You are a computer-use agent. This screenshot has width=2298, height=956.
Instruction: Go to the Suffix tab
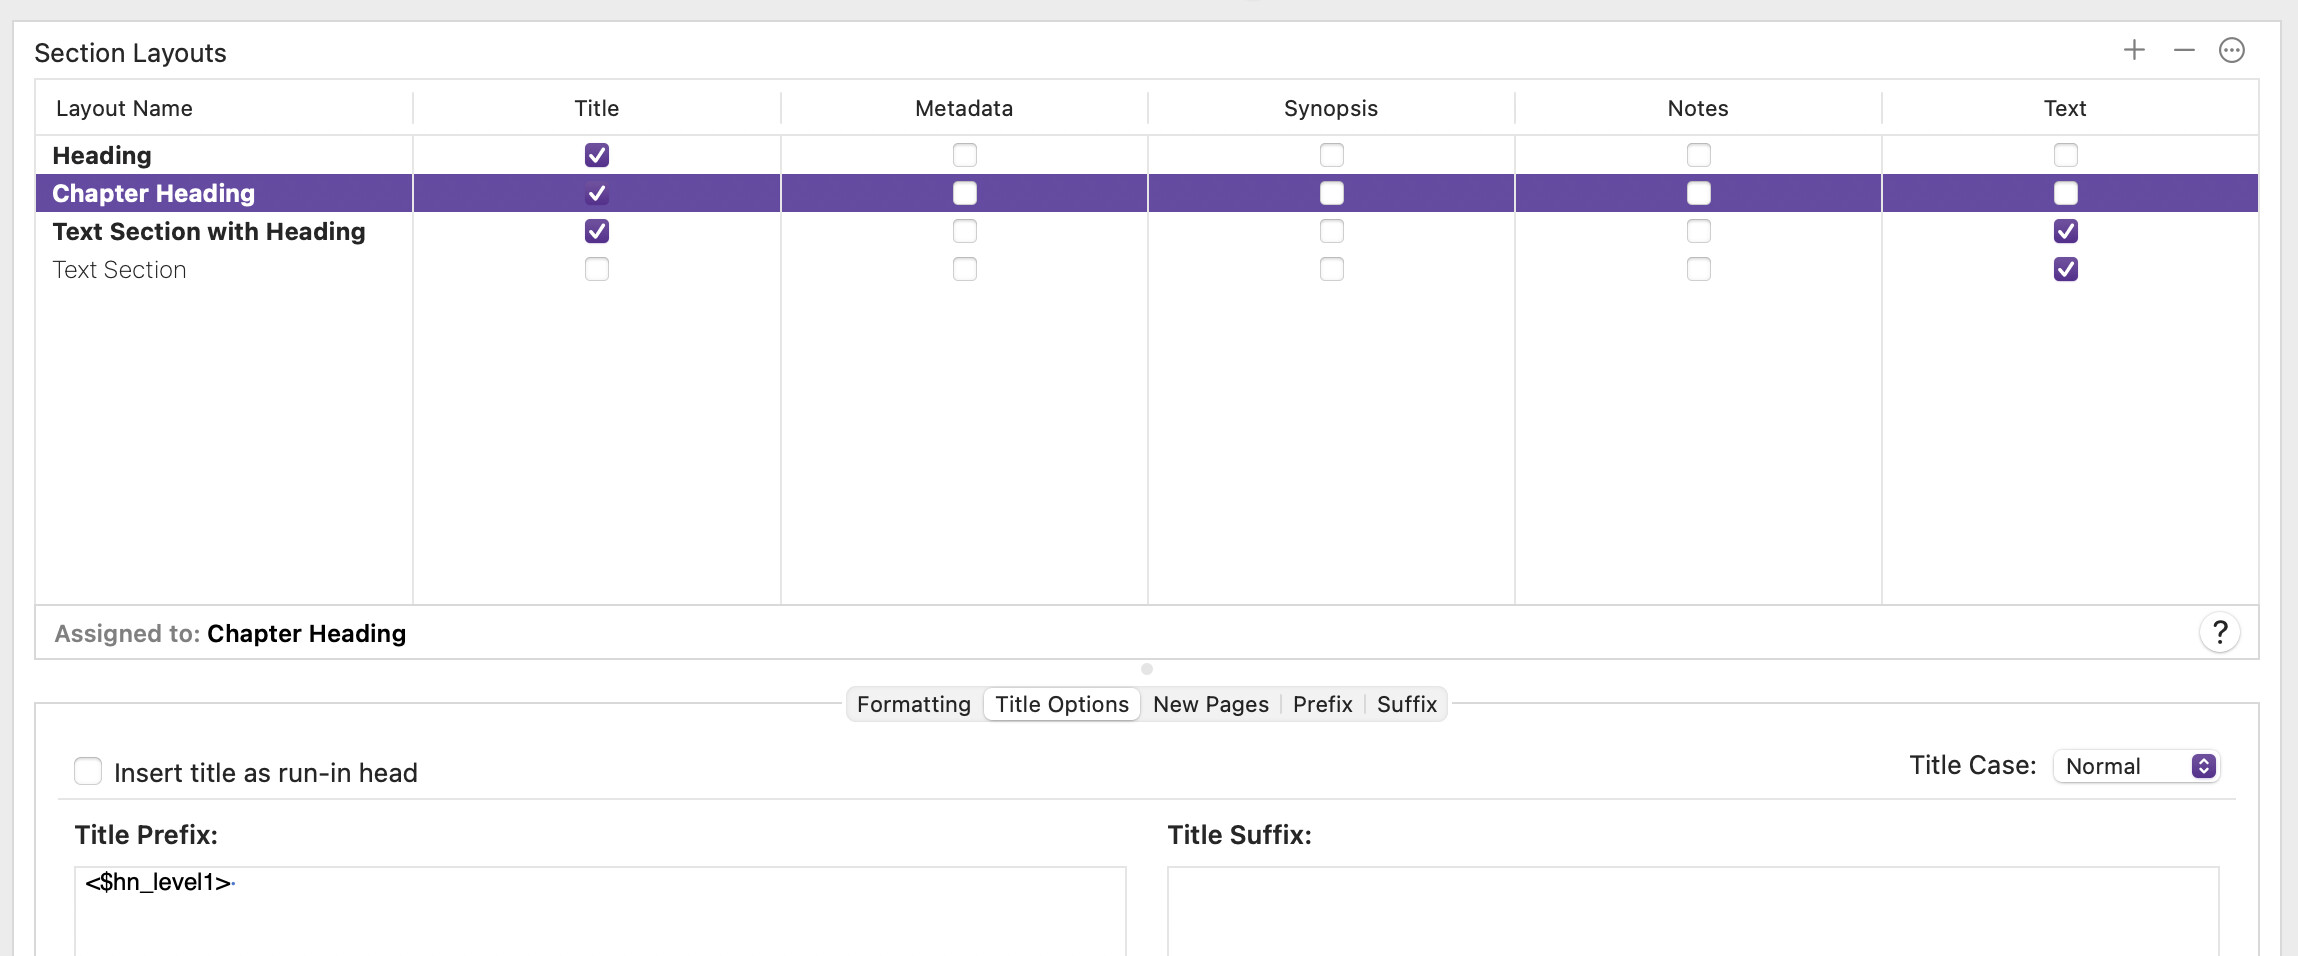[1406, 704]
